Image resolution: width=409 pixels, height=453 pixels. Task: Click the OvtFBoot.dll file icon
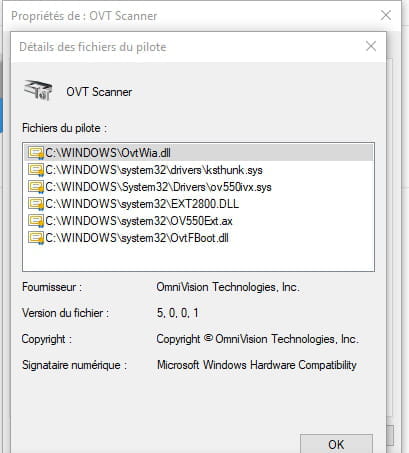pyautogui.click(x=36, y=238)
